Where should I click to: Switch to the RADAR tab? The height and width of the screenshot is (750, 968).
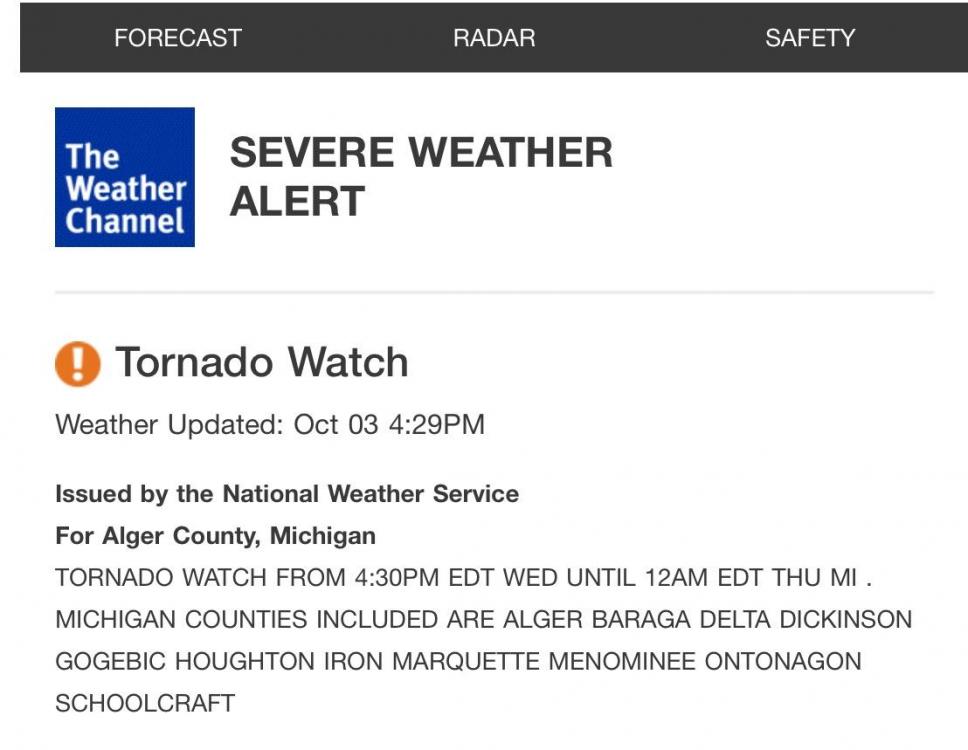(x=494, y=38)
